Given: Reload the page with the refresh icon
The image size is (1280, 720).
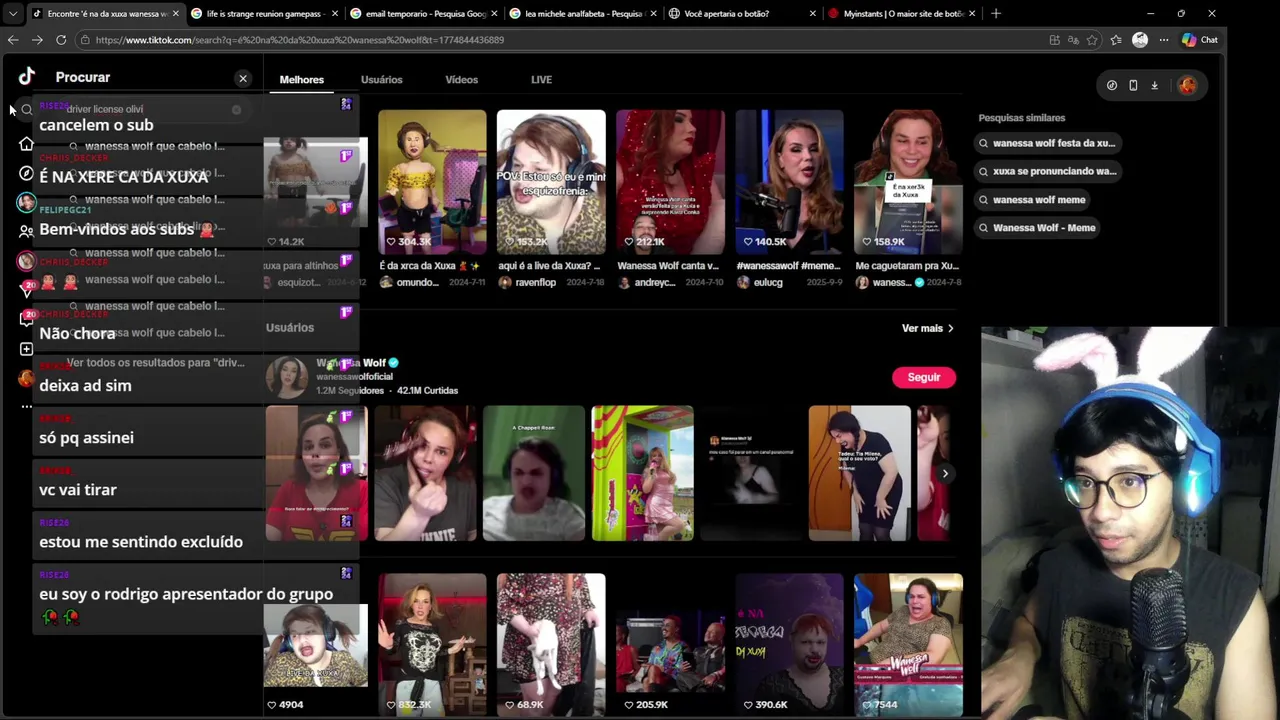Looking at the screenshot, I should (x=61, y=40).
